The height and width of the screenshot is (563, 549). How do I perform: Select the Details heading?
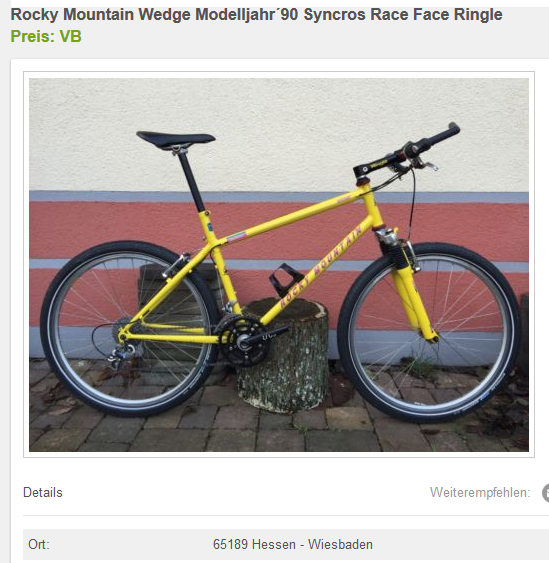click(43, 492)
